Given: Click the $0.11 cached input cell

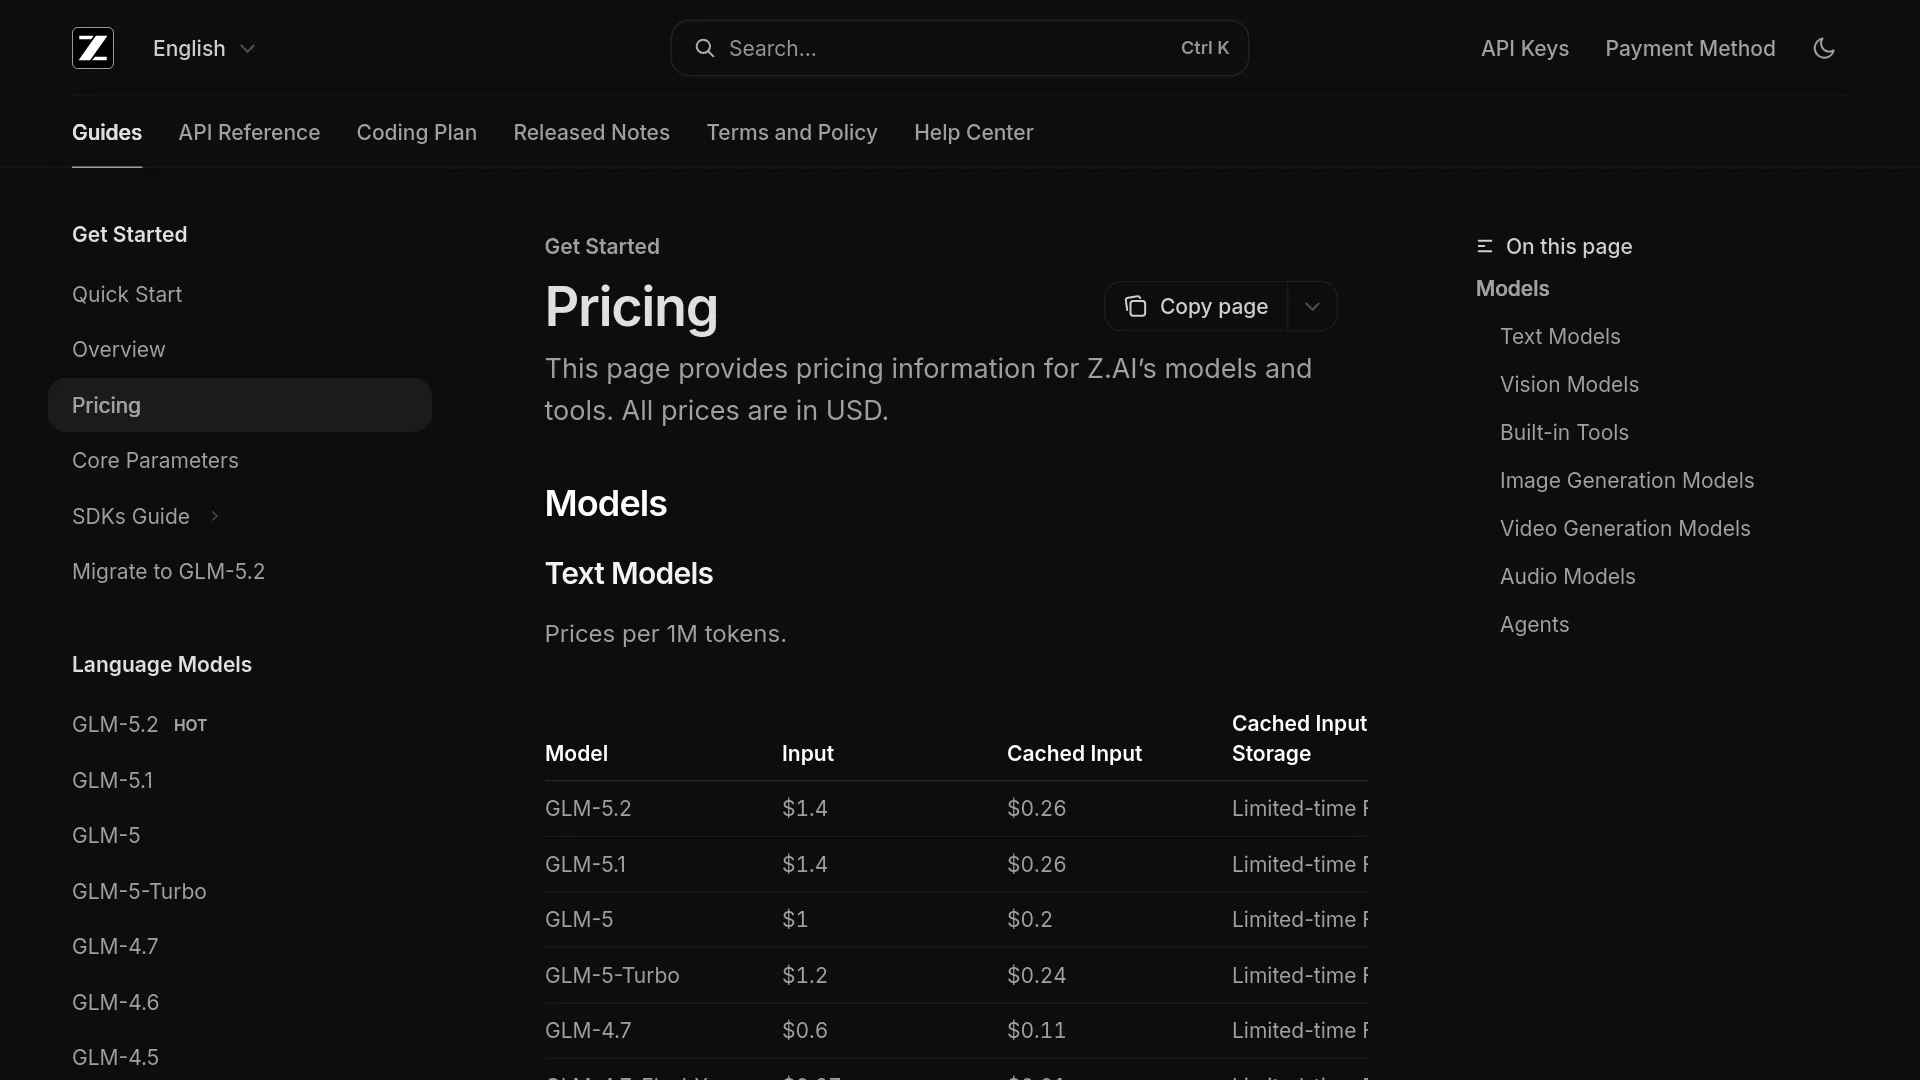Looking at the screenshot, I should (1036, 1030).
